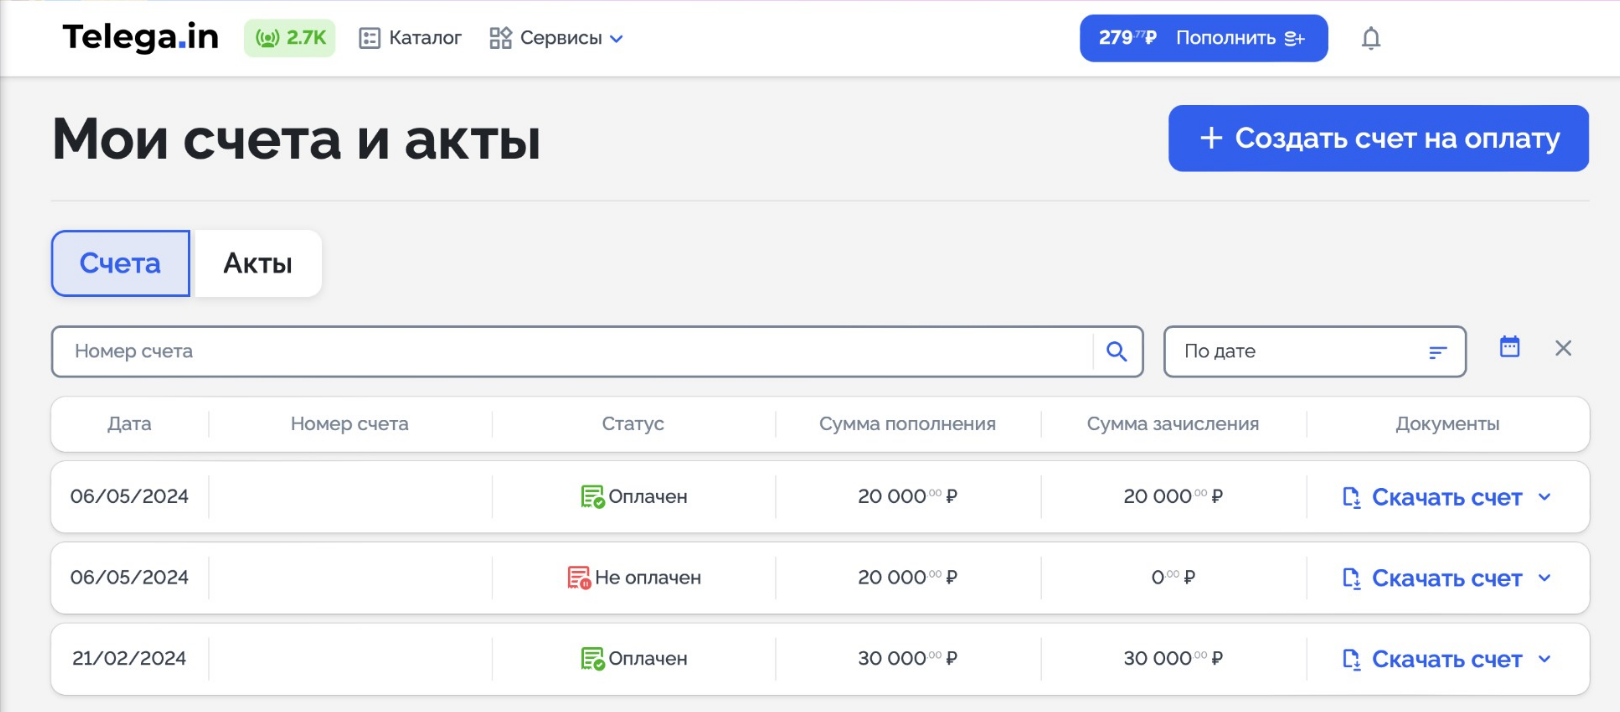The height and width of the screenshot is (712, 1620).
Task: Click the Оплачен status in the first 06/05/2024 row
Action: (648, 497)
